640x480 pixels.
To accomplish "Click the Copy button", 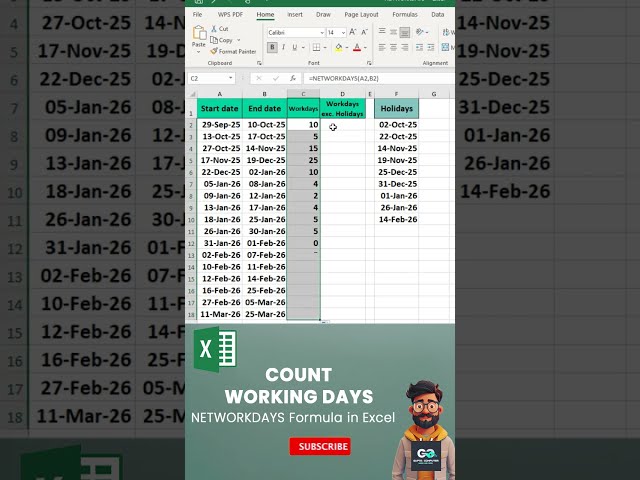I will coord(221,40).
